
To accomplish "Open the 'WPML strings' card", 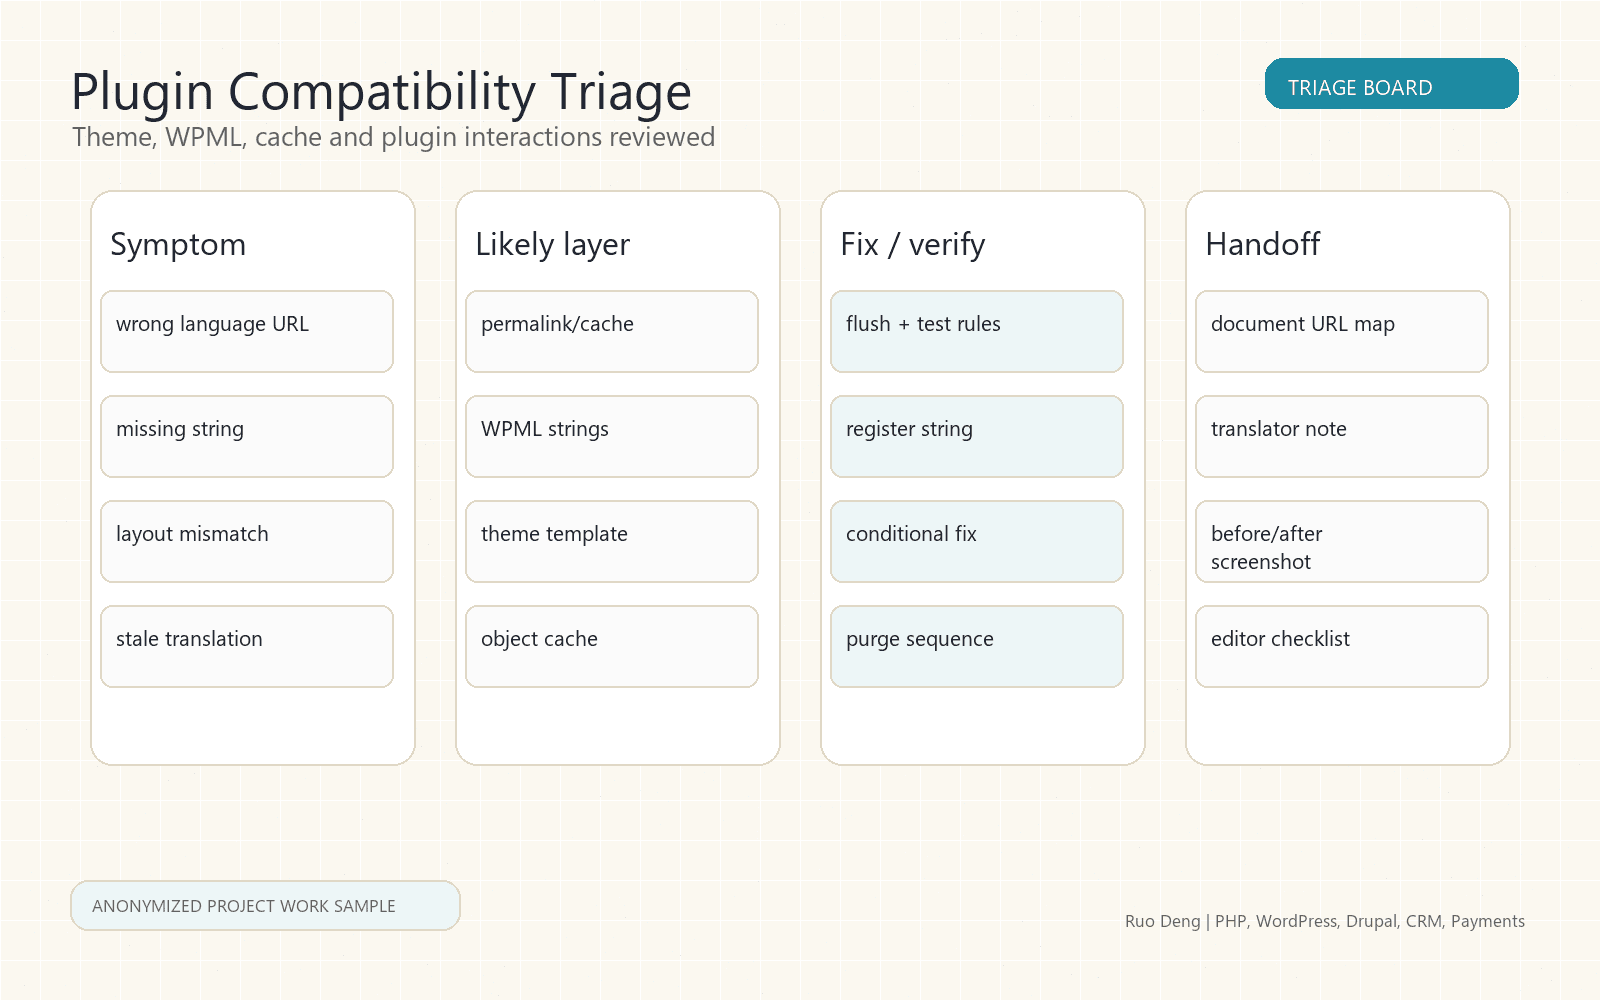I will pos(612,437).
